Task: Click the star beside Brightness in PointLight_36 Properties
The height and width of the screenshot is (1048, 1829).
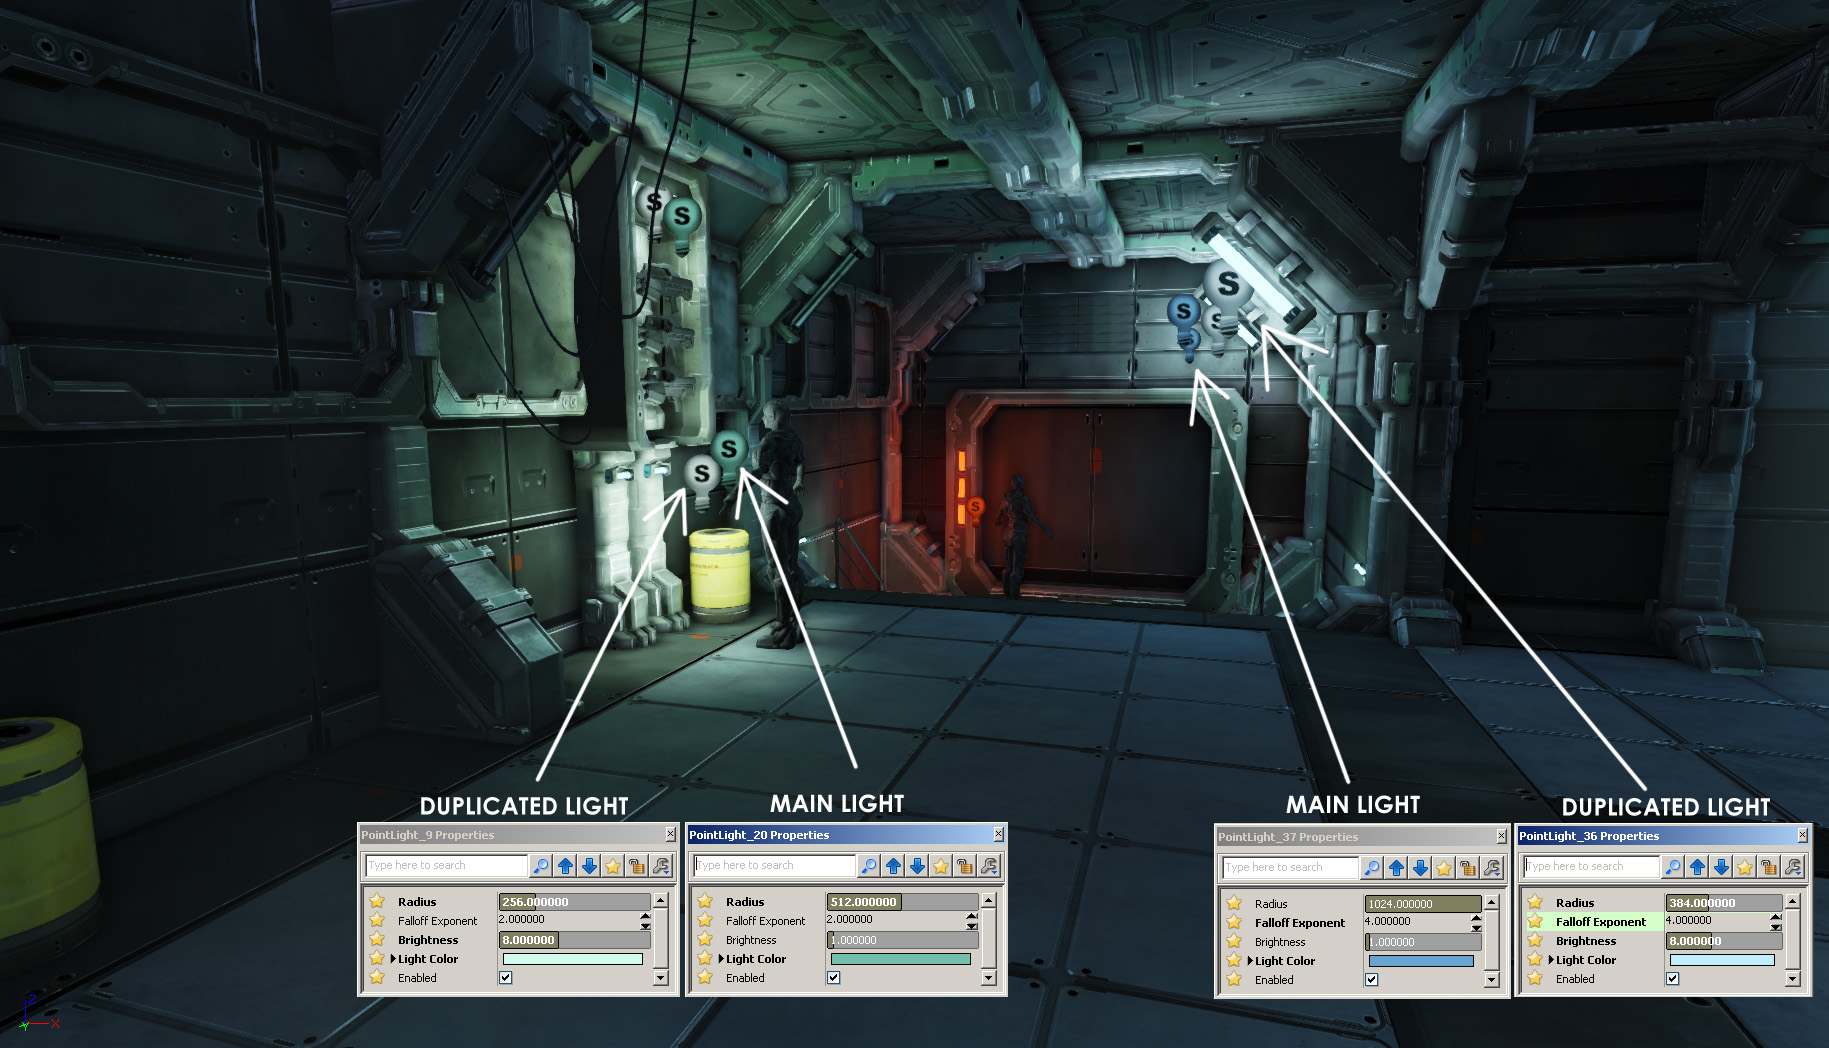Action: click(1535, 940)
